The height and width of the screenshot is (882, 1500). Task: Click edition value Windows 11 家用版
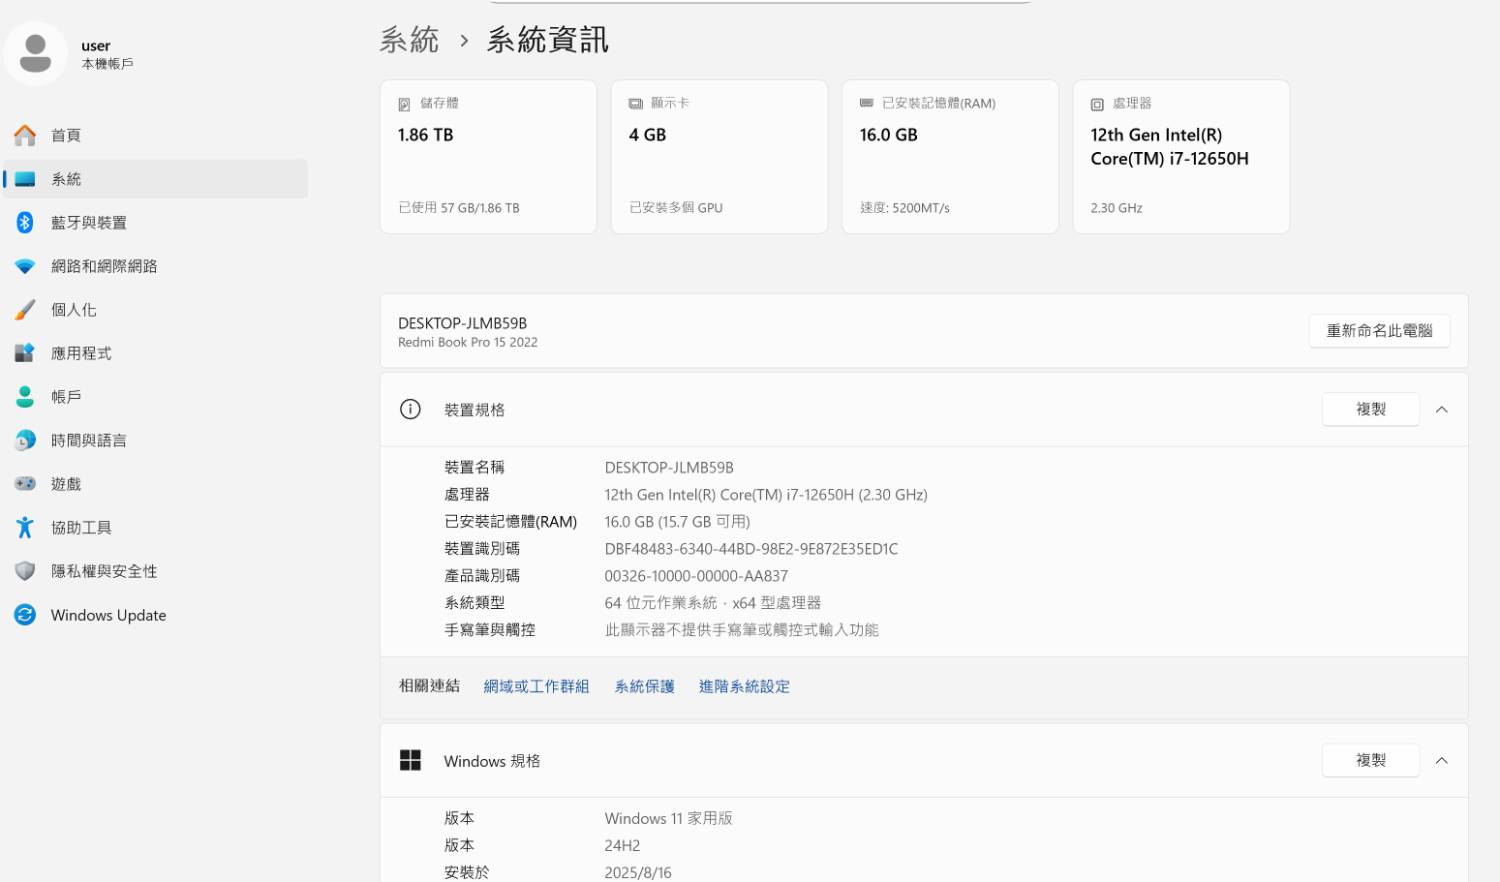pyautogui.click(x=668, y=818)
